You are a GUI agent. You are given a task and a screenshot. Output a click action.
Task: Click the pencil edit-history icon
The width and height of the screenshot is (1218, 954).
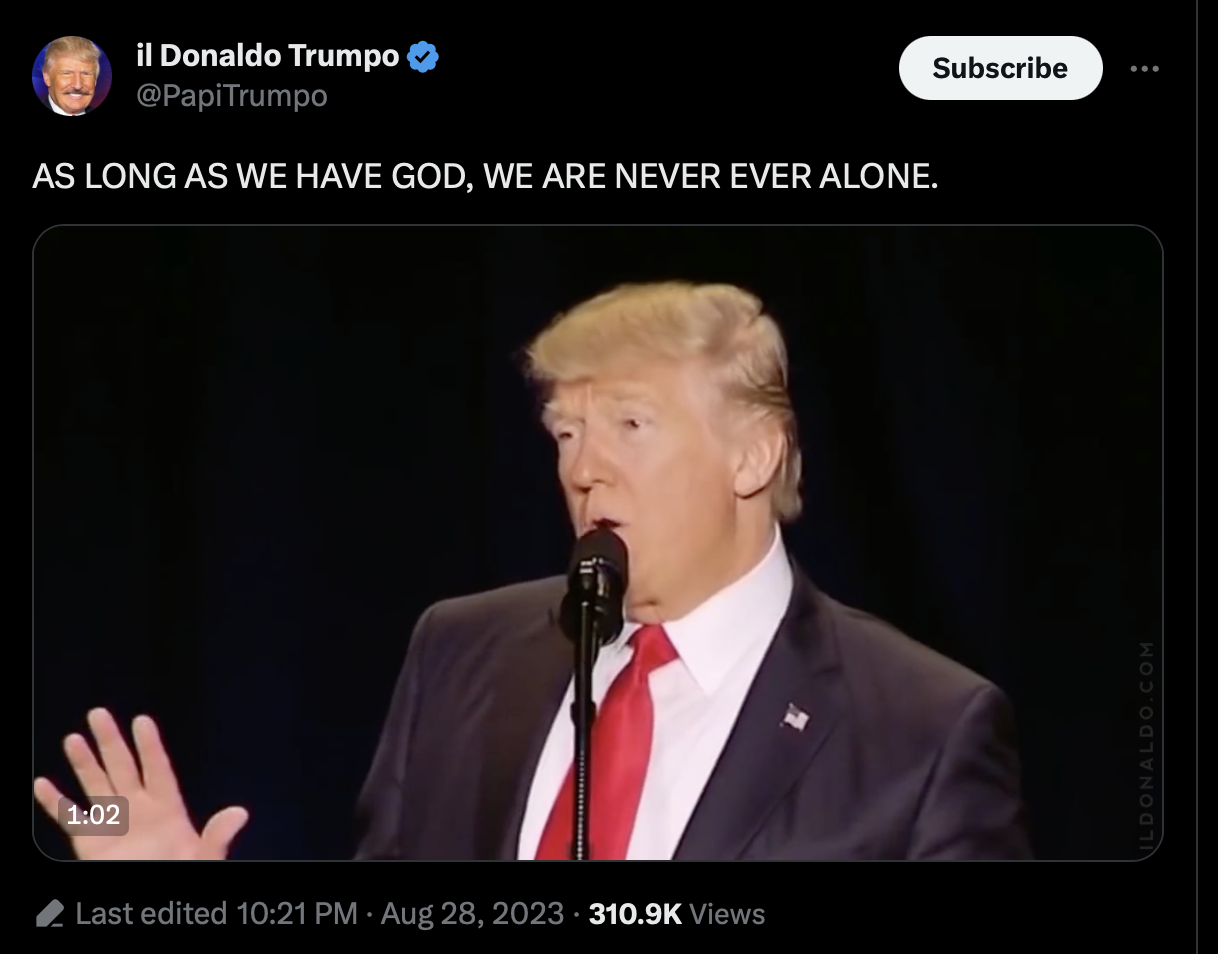pyautogui.click(x=50, y=914)
